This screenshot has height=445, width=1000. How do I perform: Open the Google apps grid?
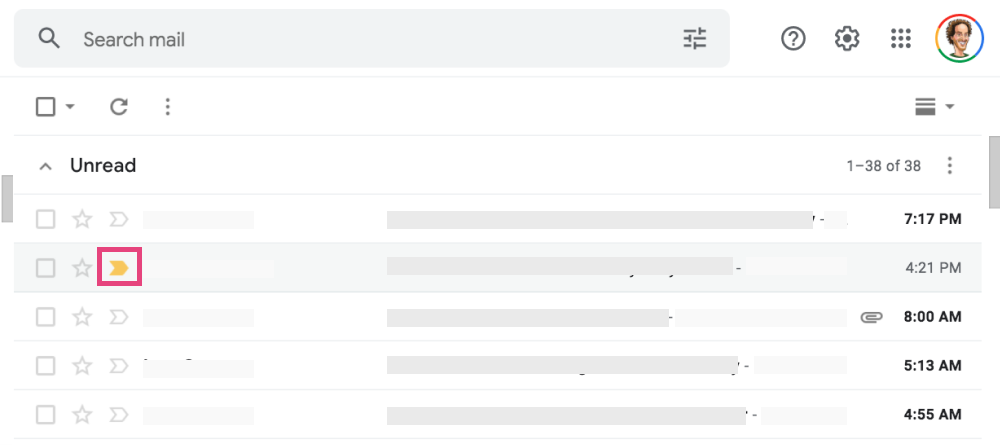click(x=901, y=39)
